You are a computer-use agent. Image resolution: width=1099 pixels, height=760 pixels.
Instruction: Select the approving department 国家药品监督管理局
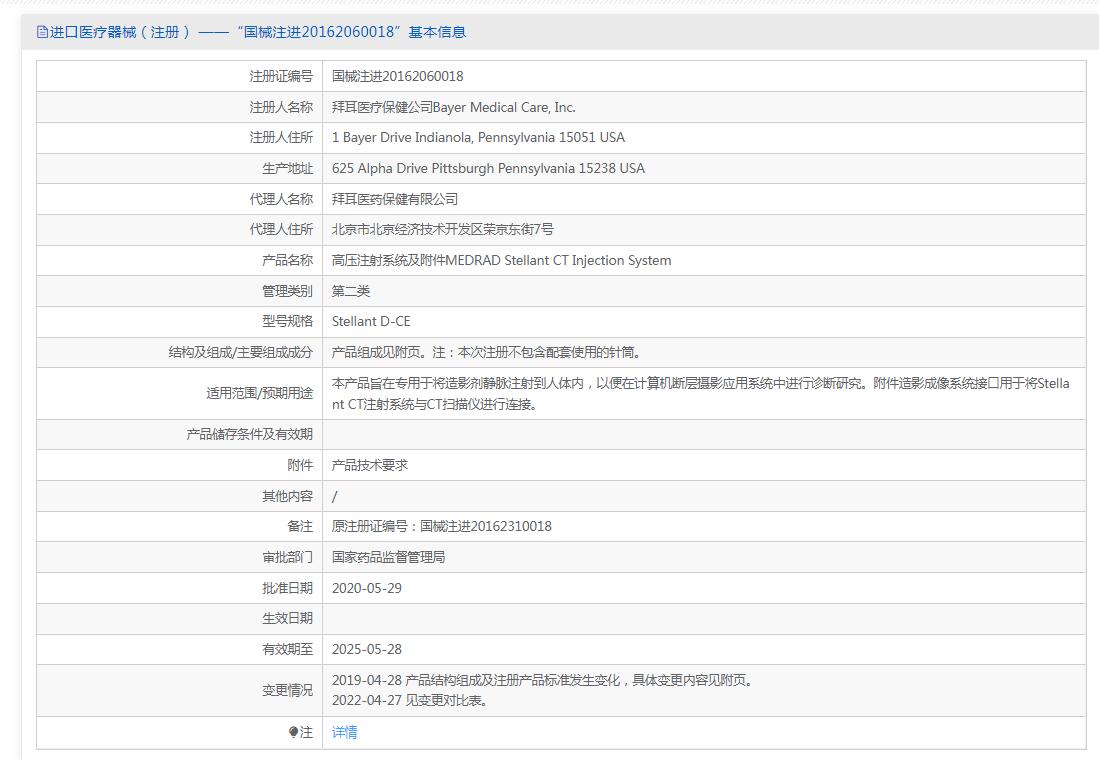pos(388,557)
